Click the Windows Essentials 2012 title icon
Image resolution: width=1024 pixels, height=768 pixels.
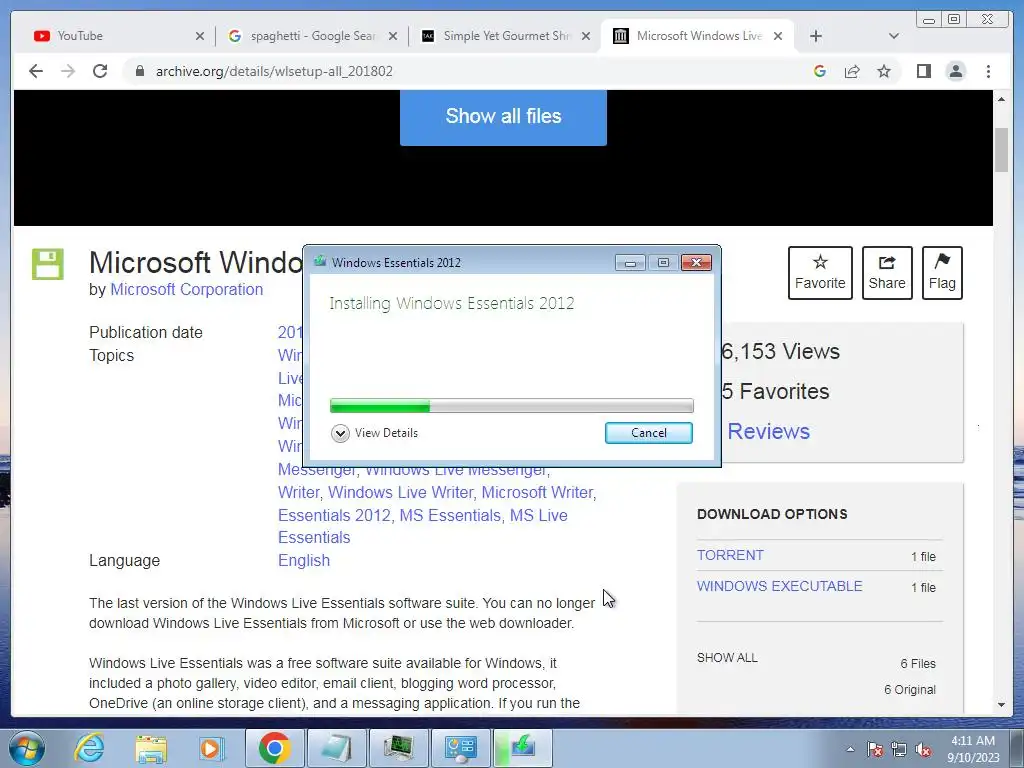pyautogui.click(x=320, y=262)
